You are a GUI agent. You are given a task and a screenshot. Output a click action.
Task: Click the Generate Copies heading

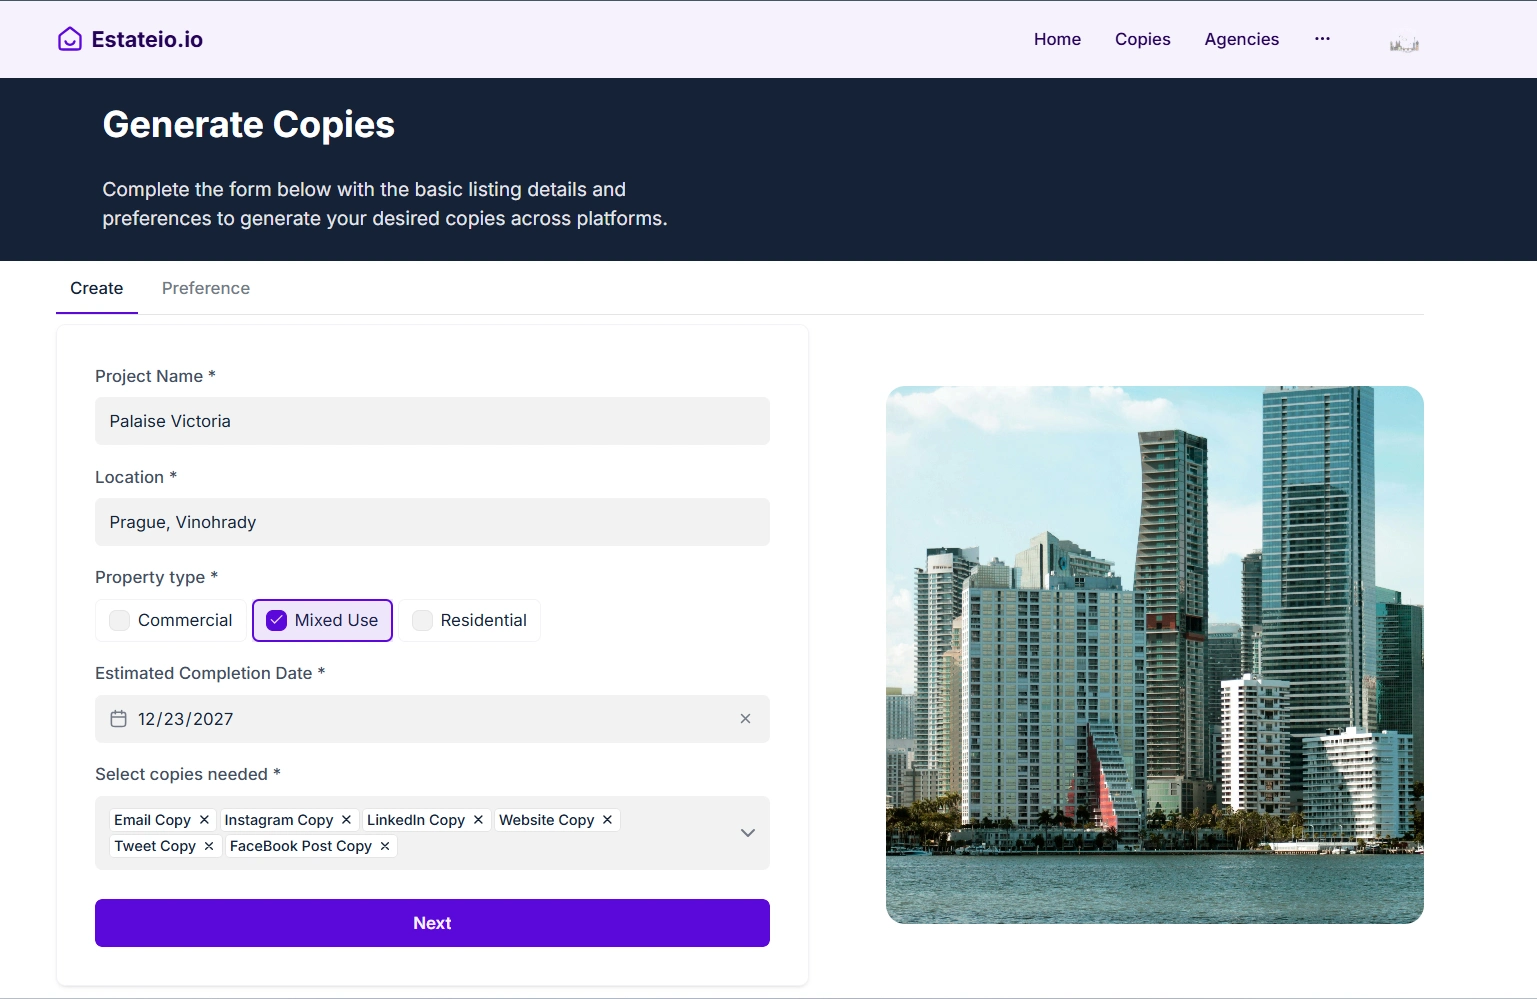(249, 125)
